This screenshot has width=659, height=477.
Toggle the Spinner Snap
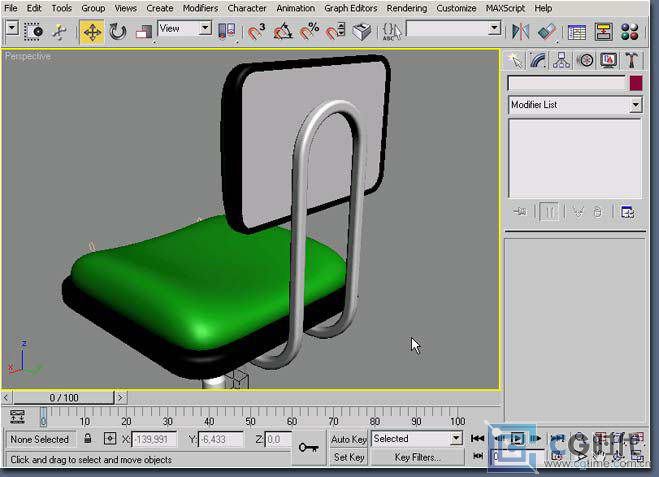coord(335,32)
